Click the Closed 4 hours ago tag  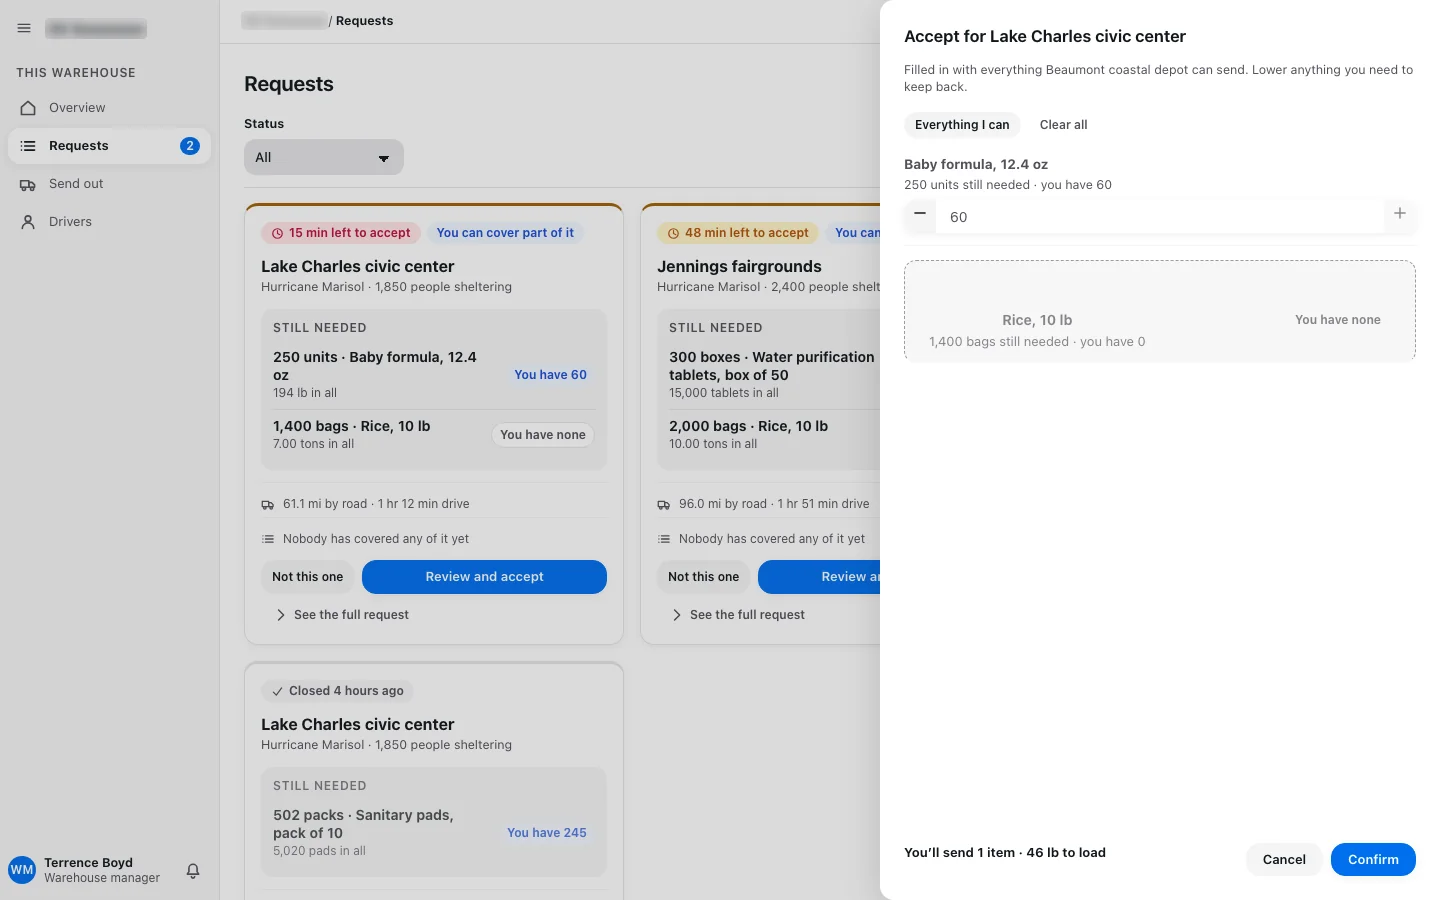click(x=338, y=691)
